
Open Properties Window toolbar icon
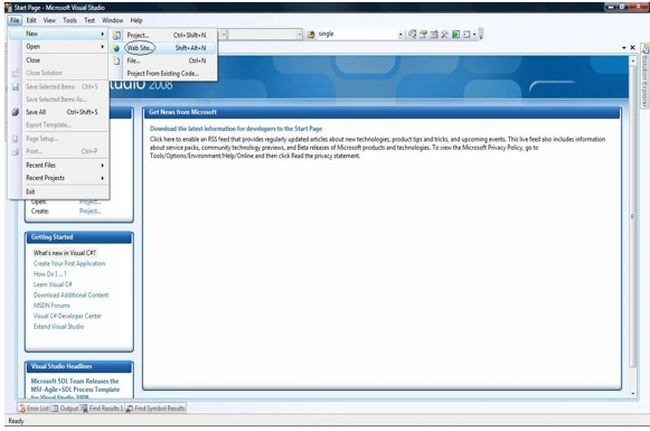(423, 34)
